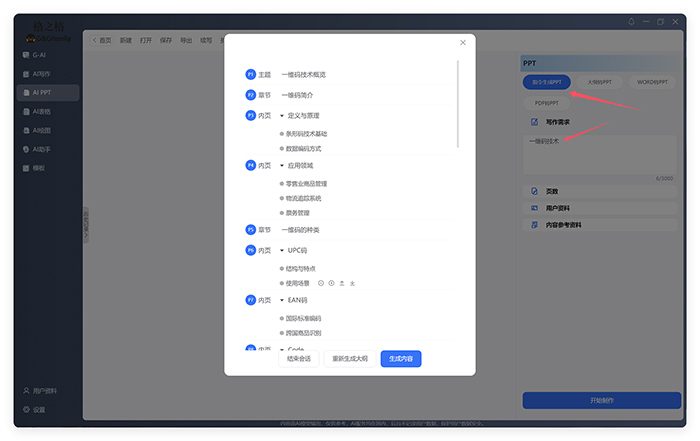This screenshot has width=700, height=441.
Task: Collapse the 定义与原理 outline section
Action: 282,115
